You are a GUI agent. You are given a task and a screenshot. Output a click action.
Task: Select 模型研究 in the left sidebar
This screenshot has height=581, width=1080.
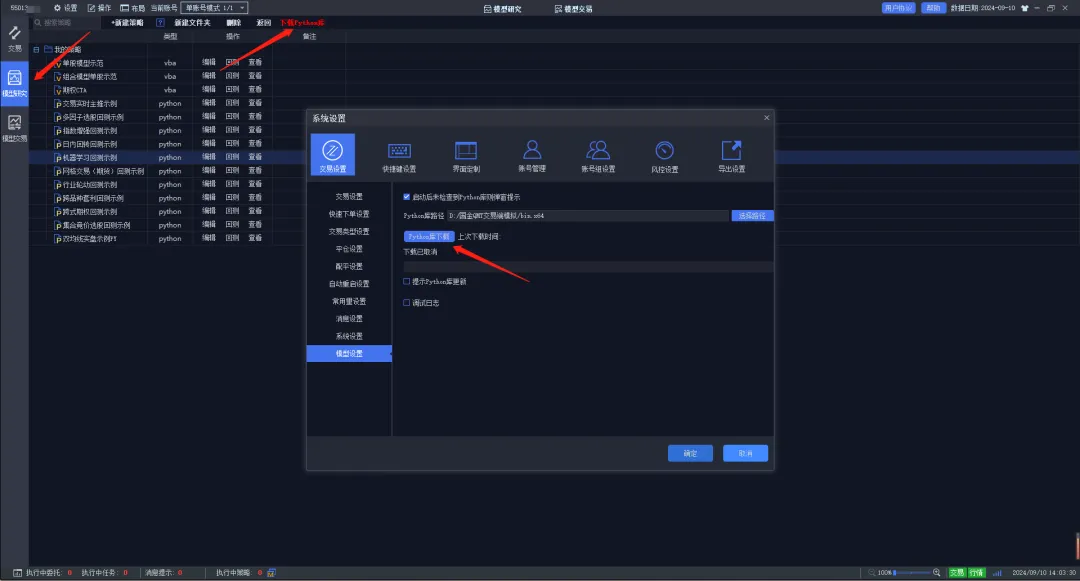point(14,83)
